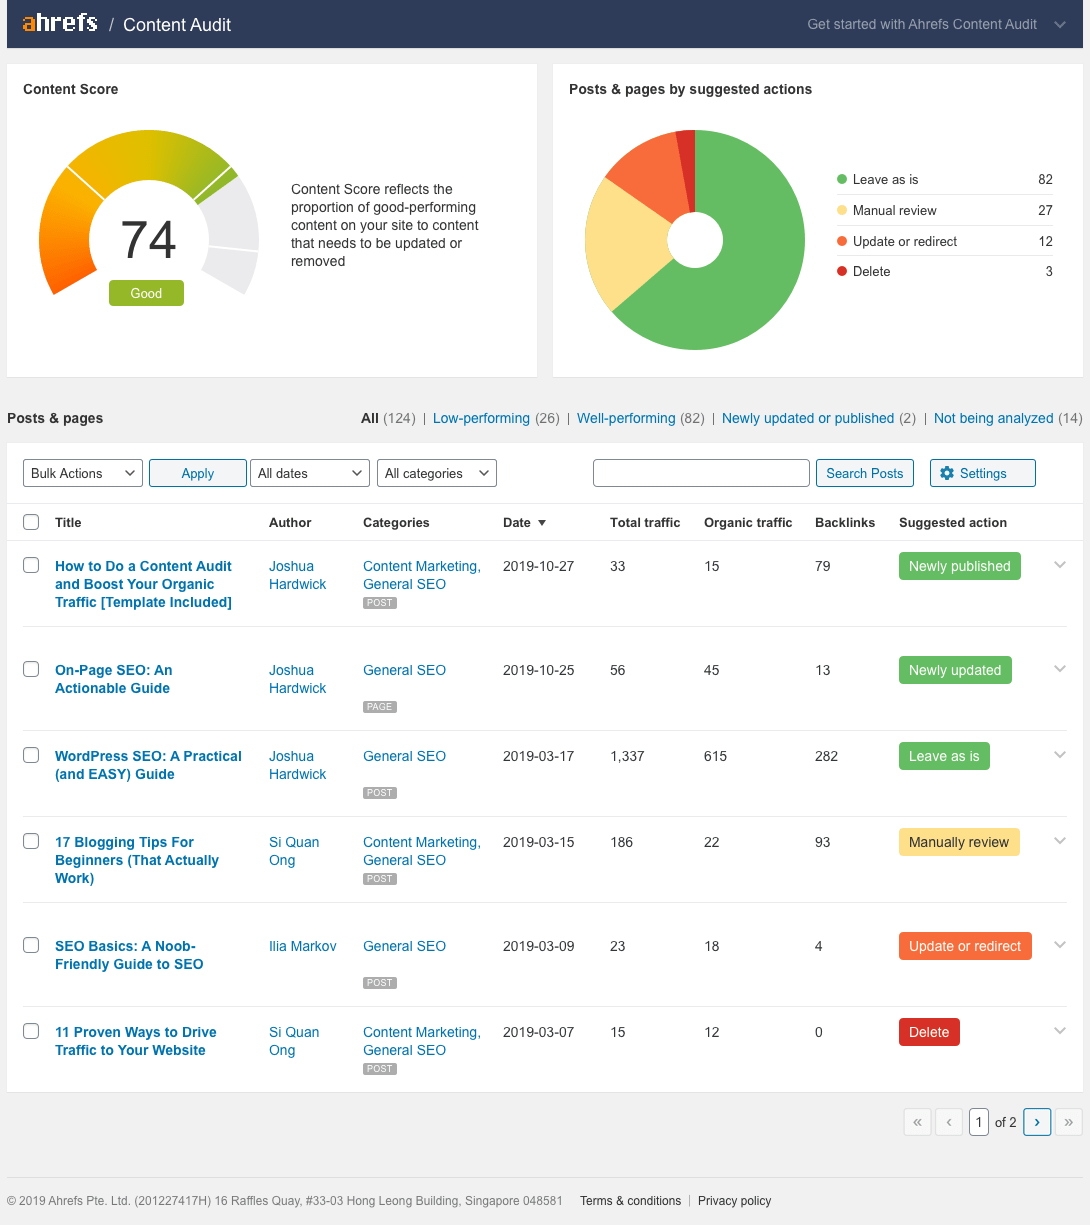Select the select-all checkbox in the table header

click(x=31, y=521)
